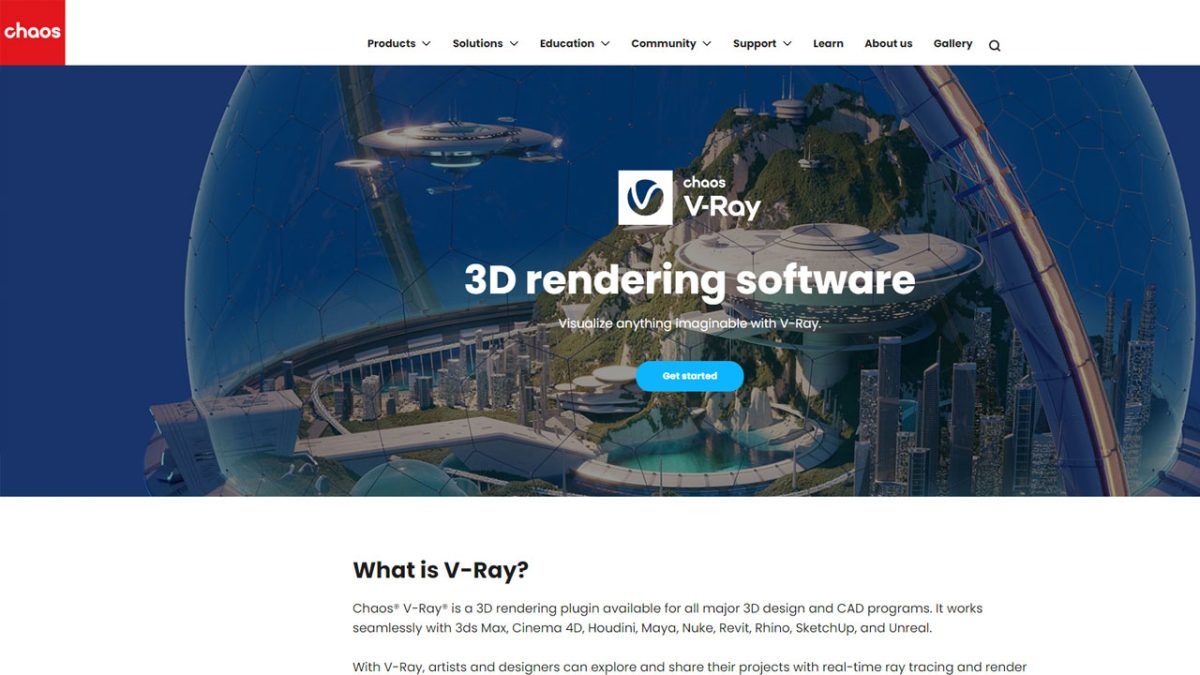Open the About us page
The height and width of the screenshot is (675, 1200).
[x=888, y=43]
